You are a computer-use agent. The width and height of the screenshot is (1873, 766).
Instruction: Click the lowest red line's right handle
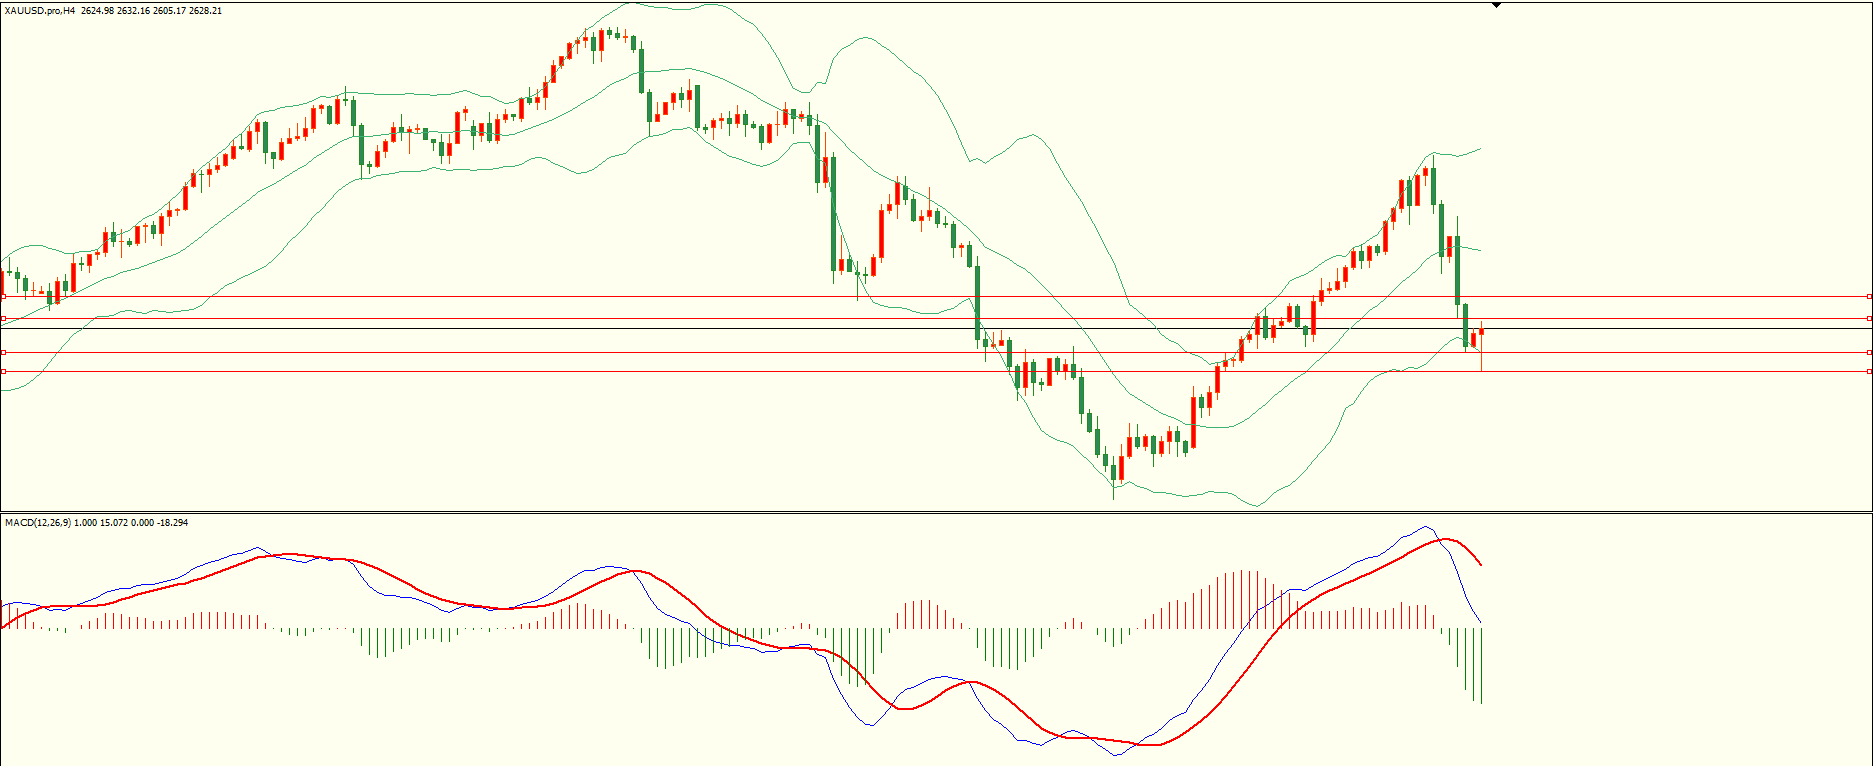1869,372
